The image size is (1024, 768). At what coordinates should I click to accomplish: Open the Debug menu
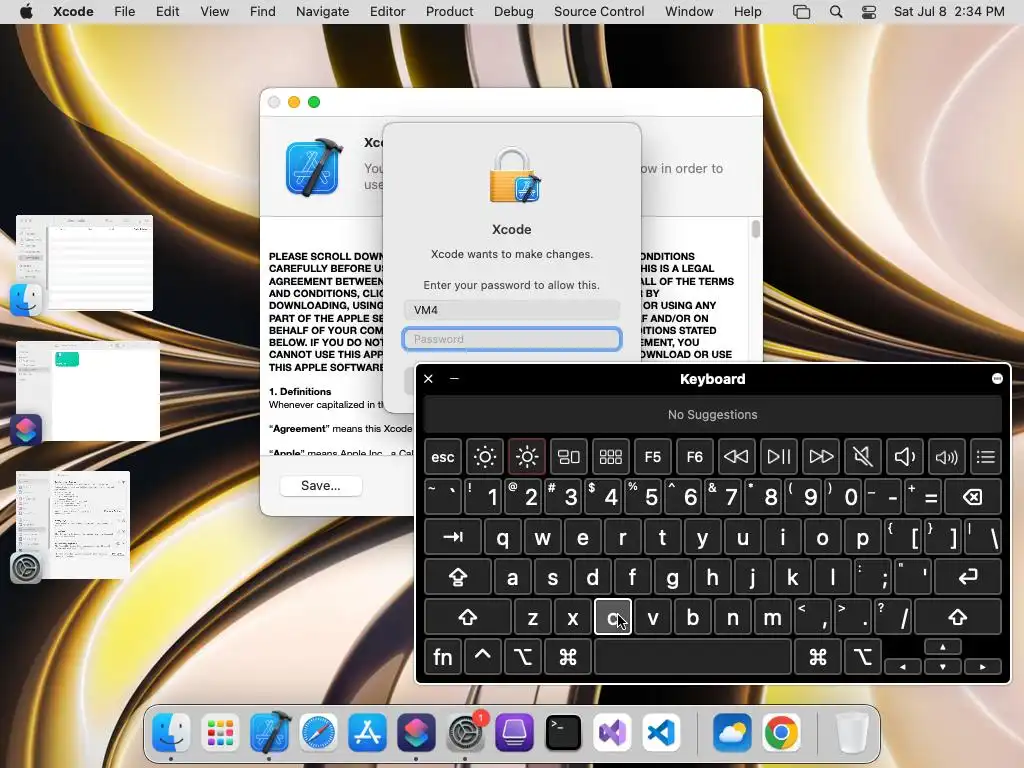[x=513, y=11]
